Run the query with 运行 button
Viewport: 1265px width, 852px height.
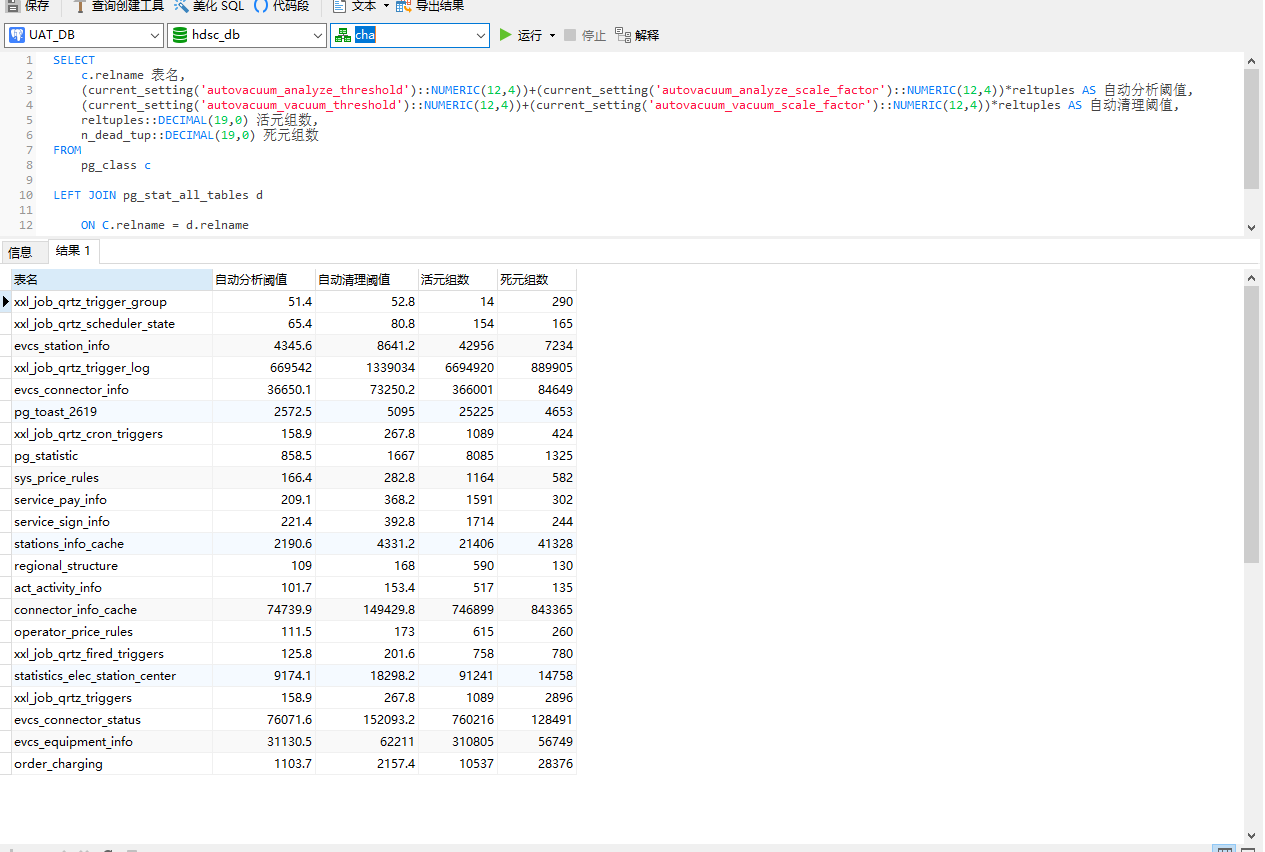[521, 35]
